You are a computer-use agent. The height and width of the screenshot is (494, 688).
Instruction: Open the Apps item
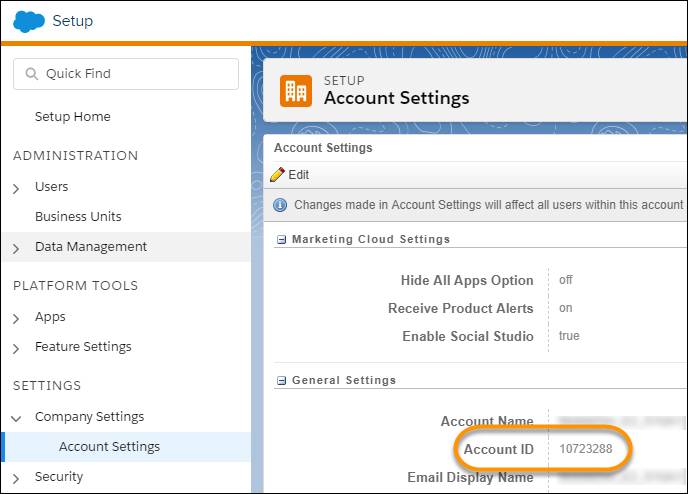[x=50, y=317]
